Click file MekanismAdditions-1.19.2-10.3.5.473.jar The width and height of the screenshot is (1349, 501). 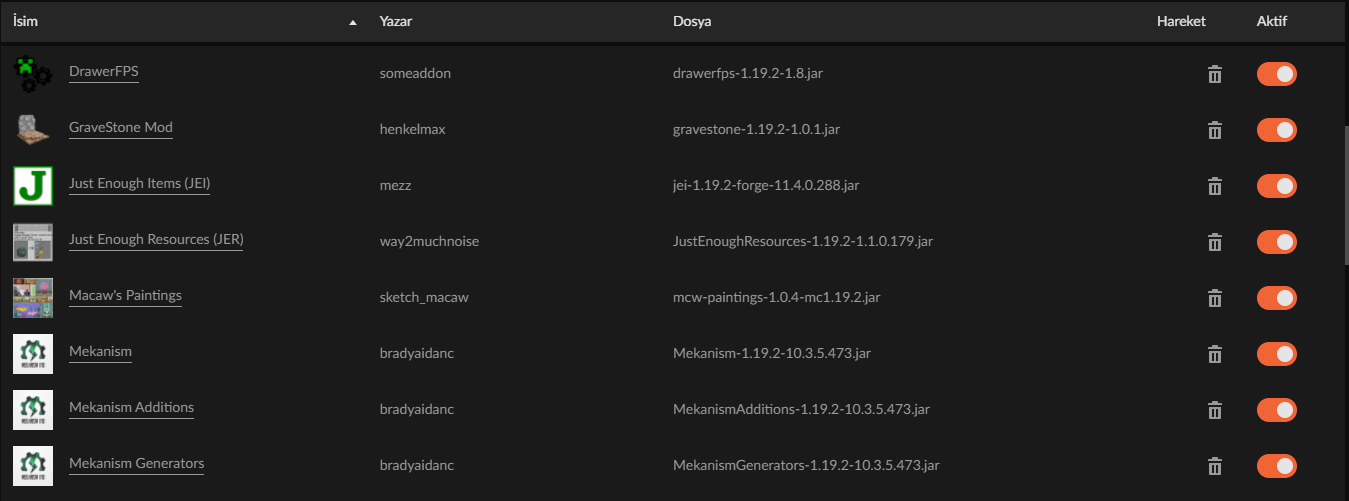pos(802,410)
